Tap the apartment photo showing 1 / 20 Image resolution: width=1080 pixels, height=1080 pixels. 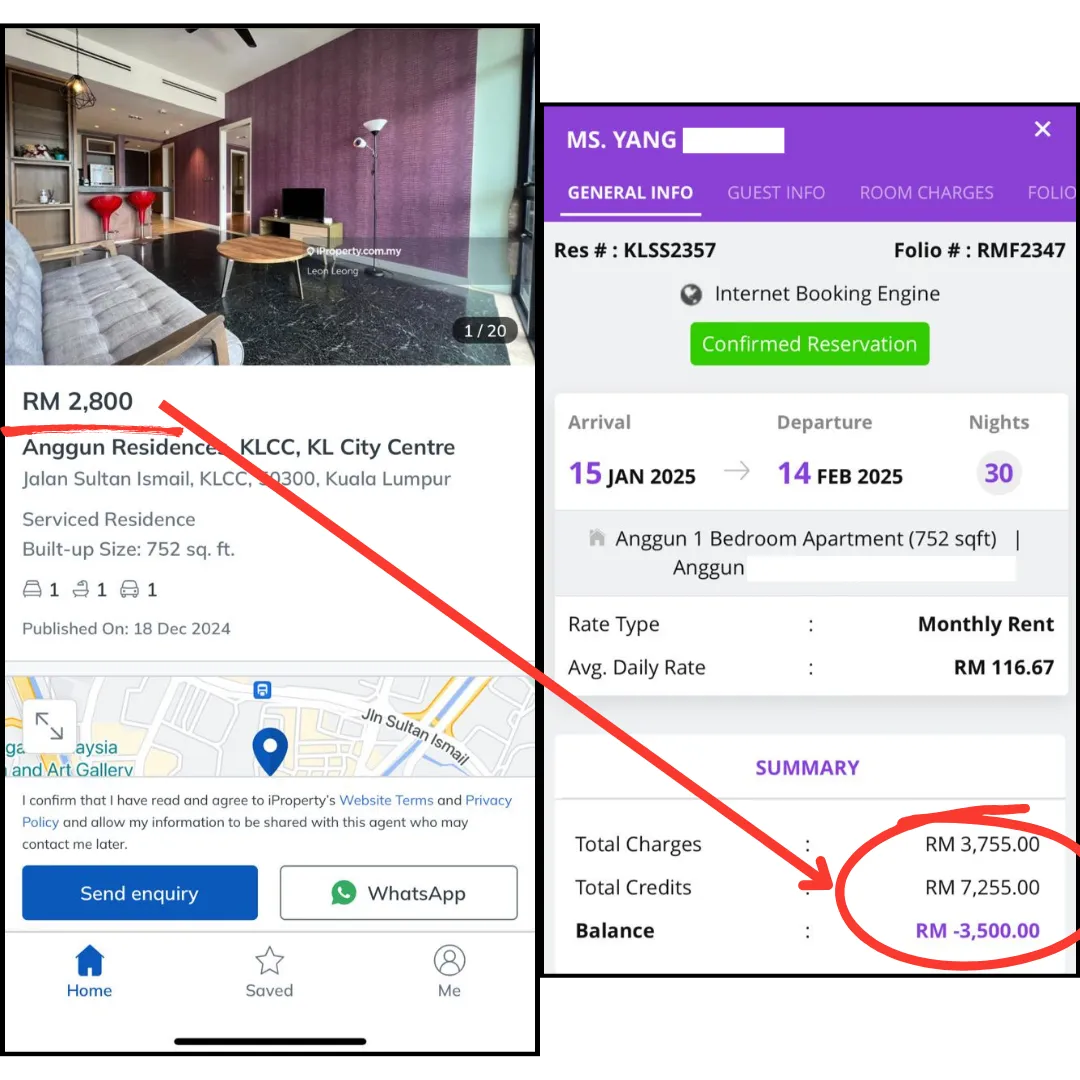tap(269, 196)
